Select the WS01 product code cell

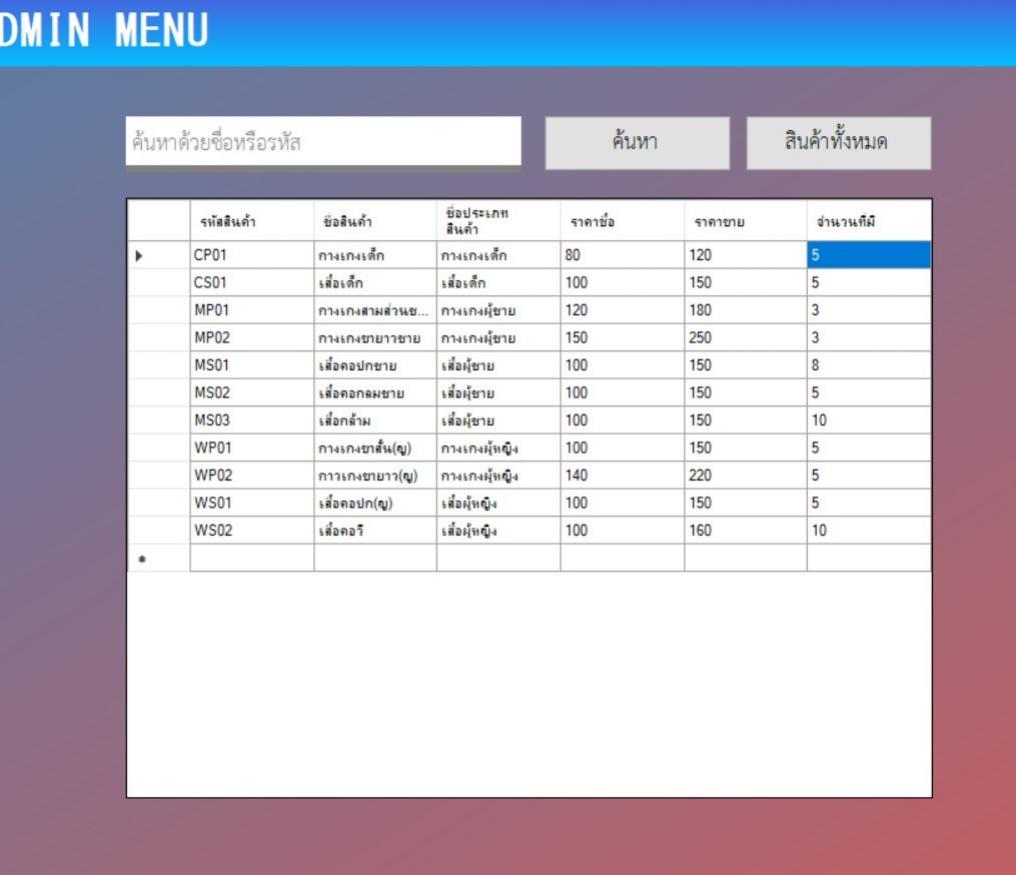point(252,503)
